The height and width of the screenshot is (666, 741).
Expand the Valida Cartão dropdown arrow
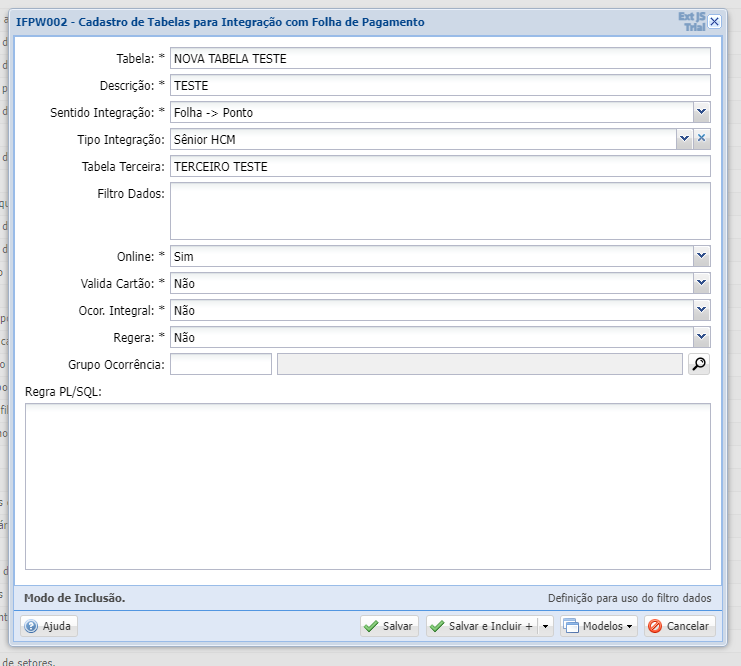pos(702,283)
